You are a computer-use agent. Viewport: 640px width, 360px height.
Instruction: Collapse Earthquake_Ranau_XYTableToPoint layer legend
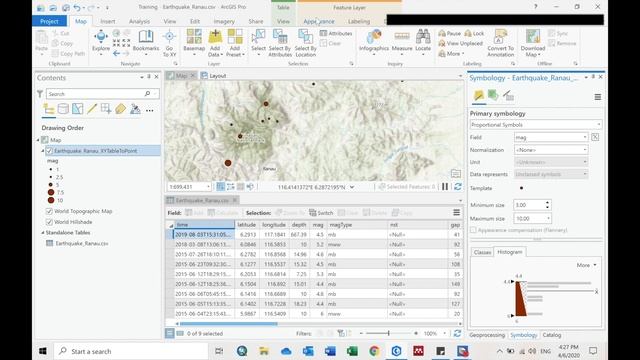[42, 151]
